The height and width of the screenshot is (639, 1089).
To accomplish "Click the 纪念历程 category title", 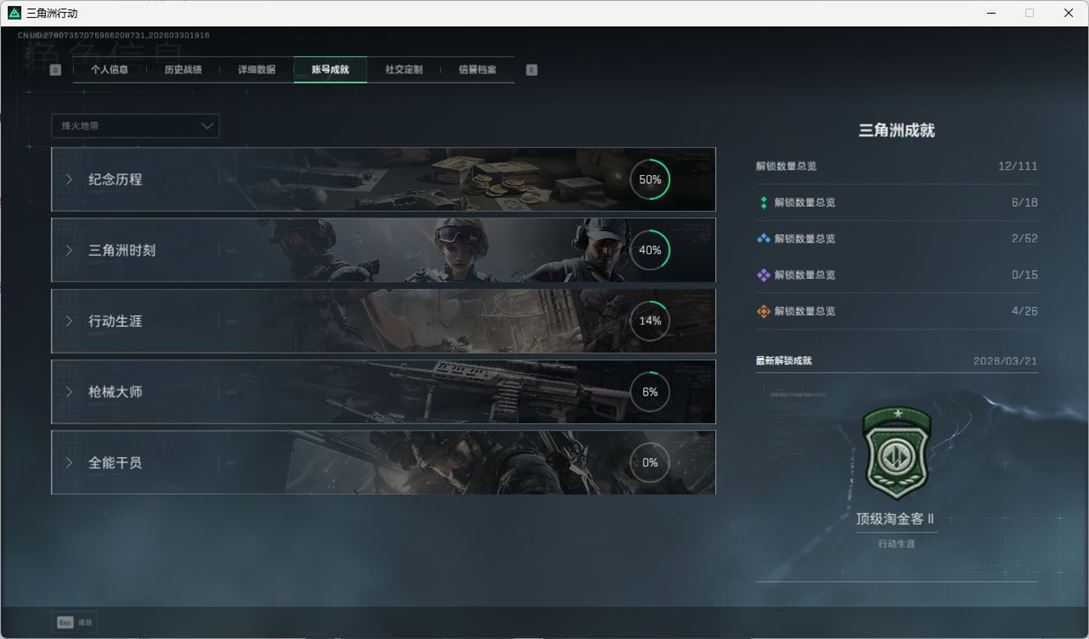I will click(115, 179).
